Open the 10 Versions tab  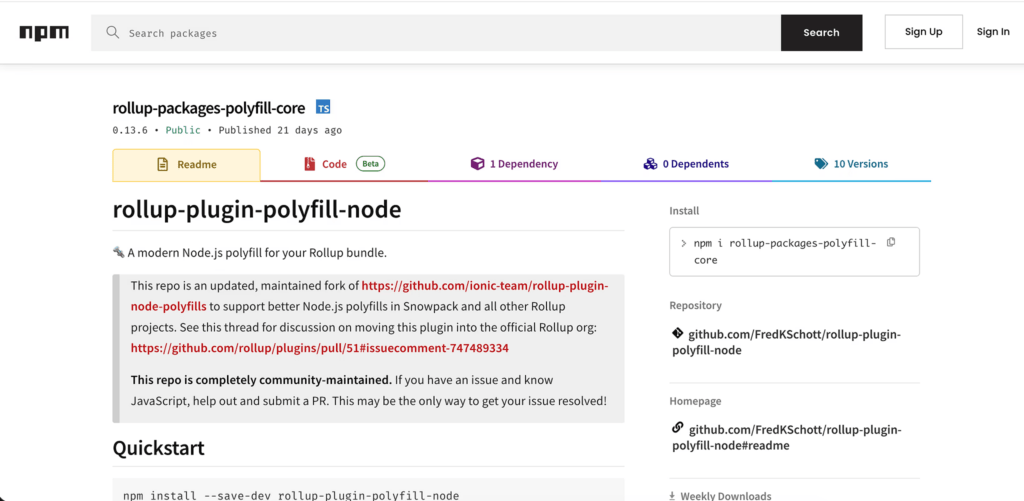coord(851,164)
